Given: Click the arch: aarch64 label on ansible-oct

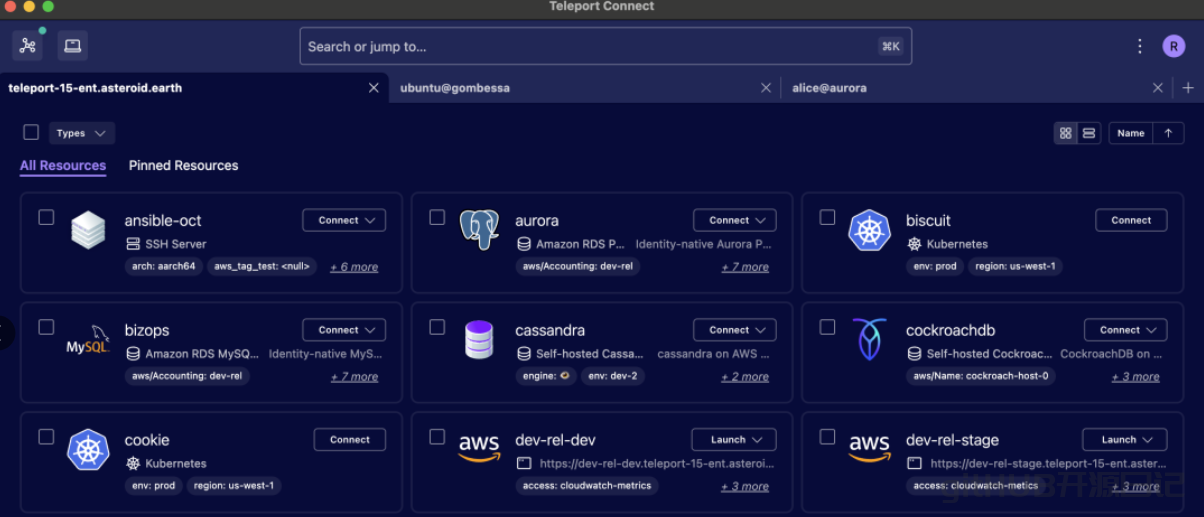Looking at the screenshot, I should [x=164, y=267].
